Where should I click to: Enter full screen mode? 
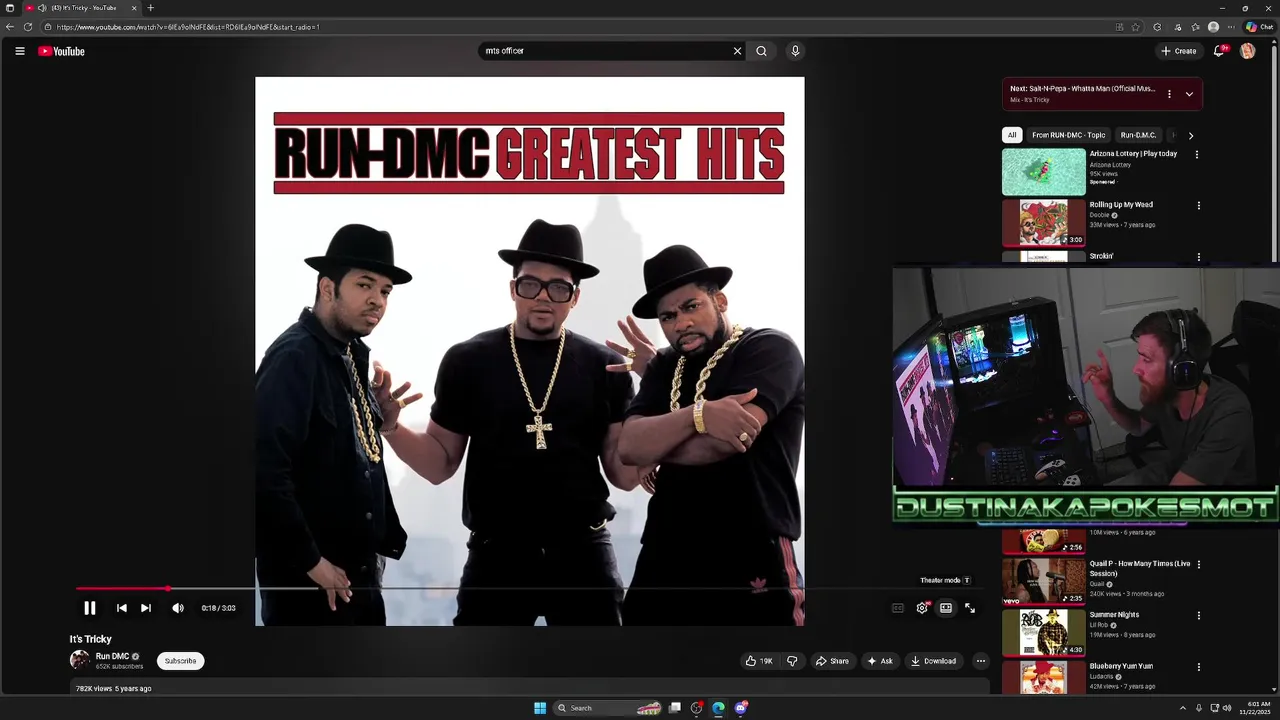click(970, 608)
